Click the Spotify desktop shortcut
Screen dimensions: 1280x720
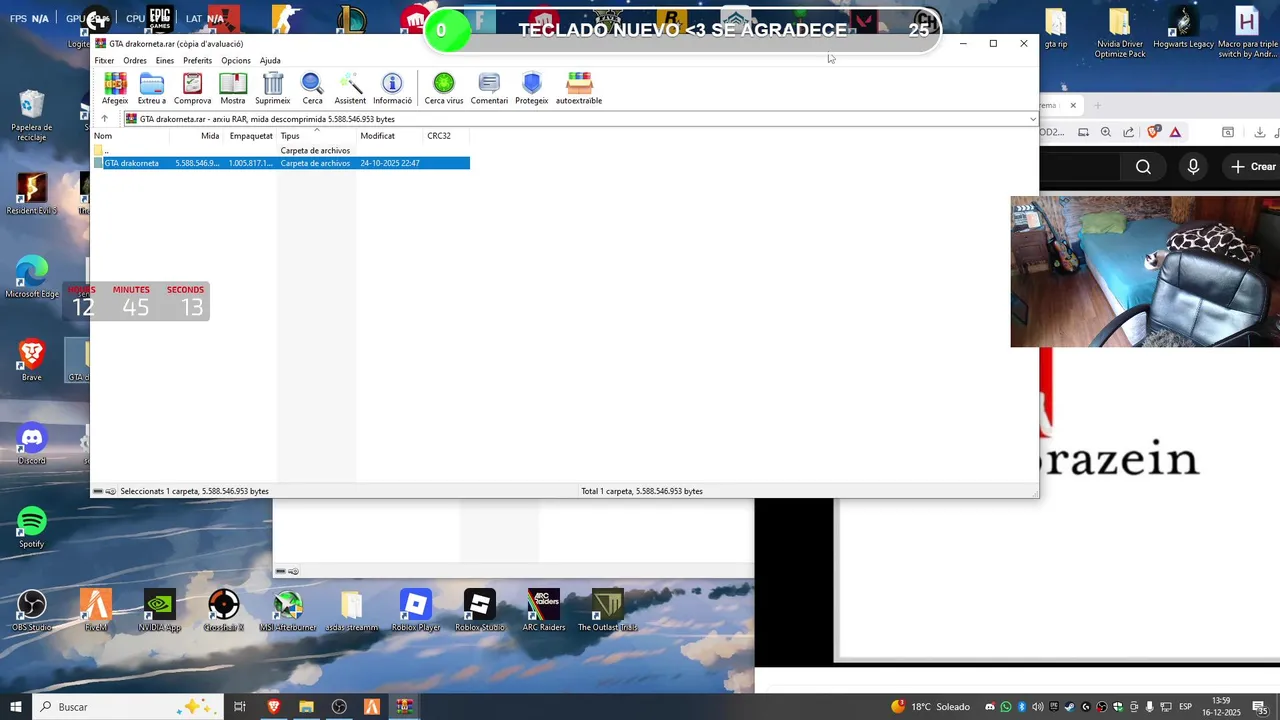coord(32,527)
